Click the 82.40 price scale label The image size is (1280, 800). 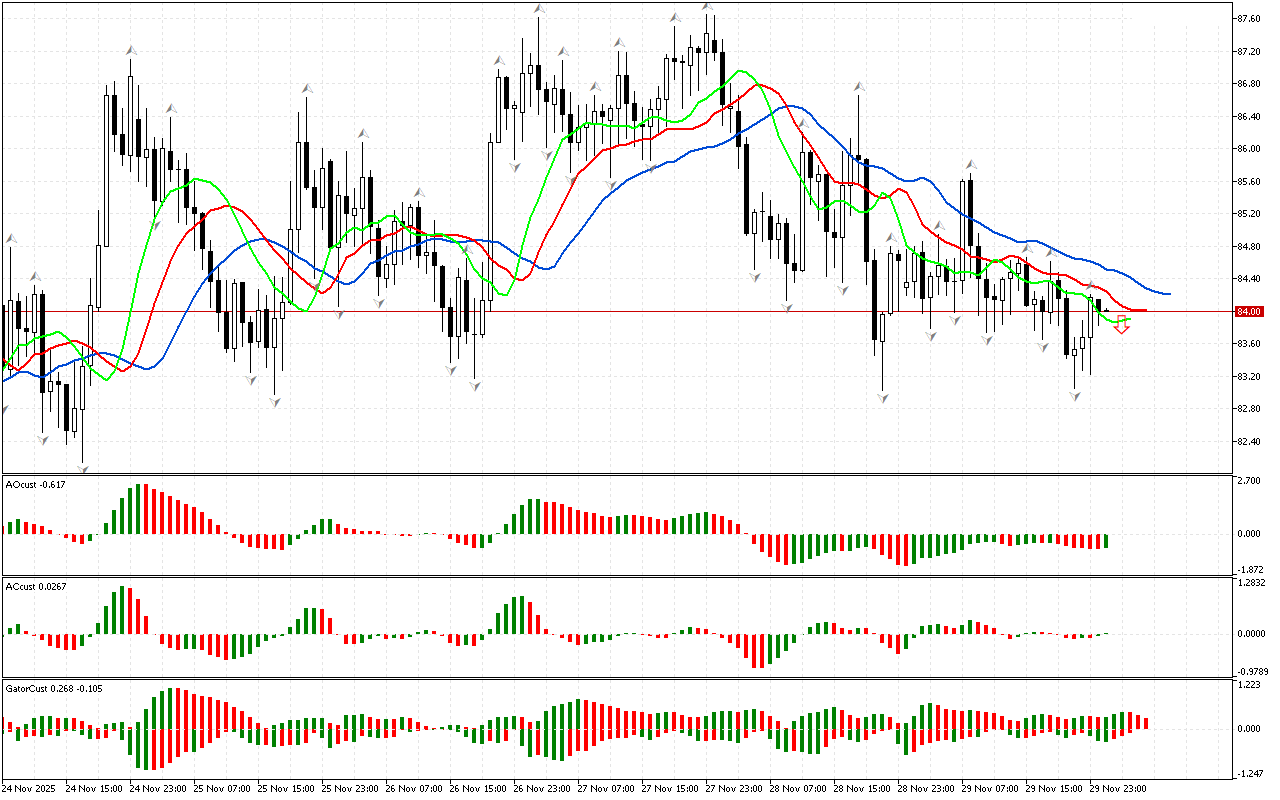pyautogui.click(x=1248, y=442)
